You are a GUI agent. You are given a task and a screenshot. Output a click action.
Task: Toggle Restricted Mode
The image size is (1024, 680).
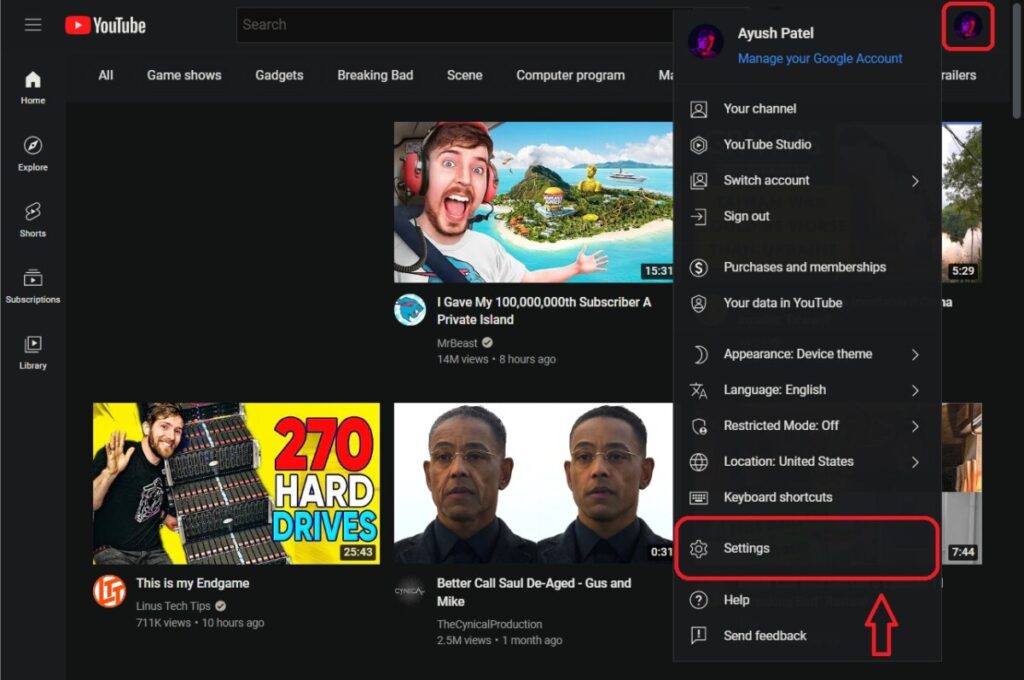click(781, 425)
